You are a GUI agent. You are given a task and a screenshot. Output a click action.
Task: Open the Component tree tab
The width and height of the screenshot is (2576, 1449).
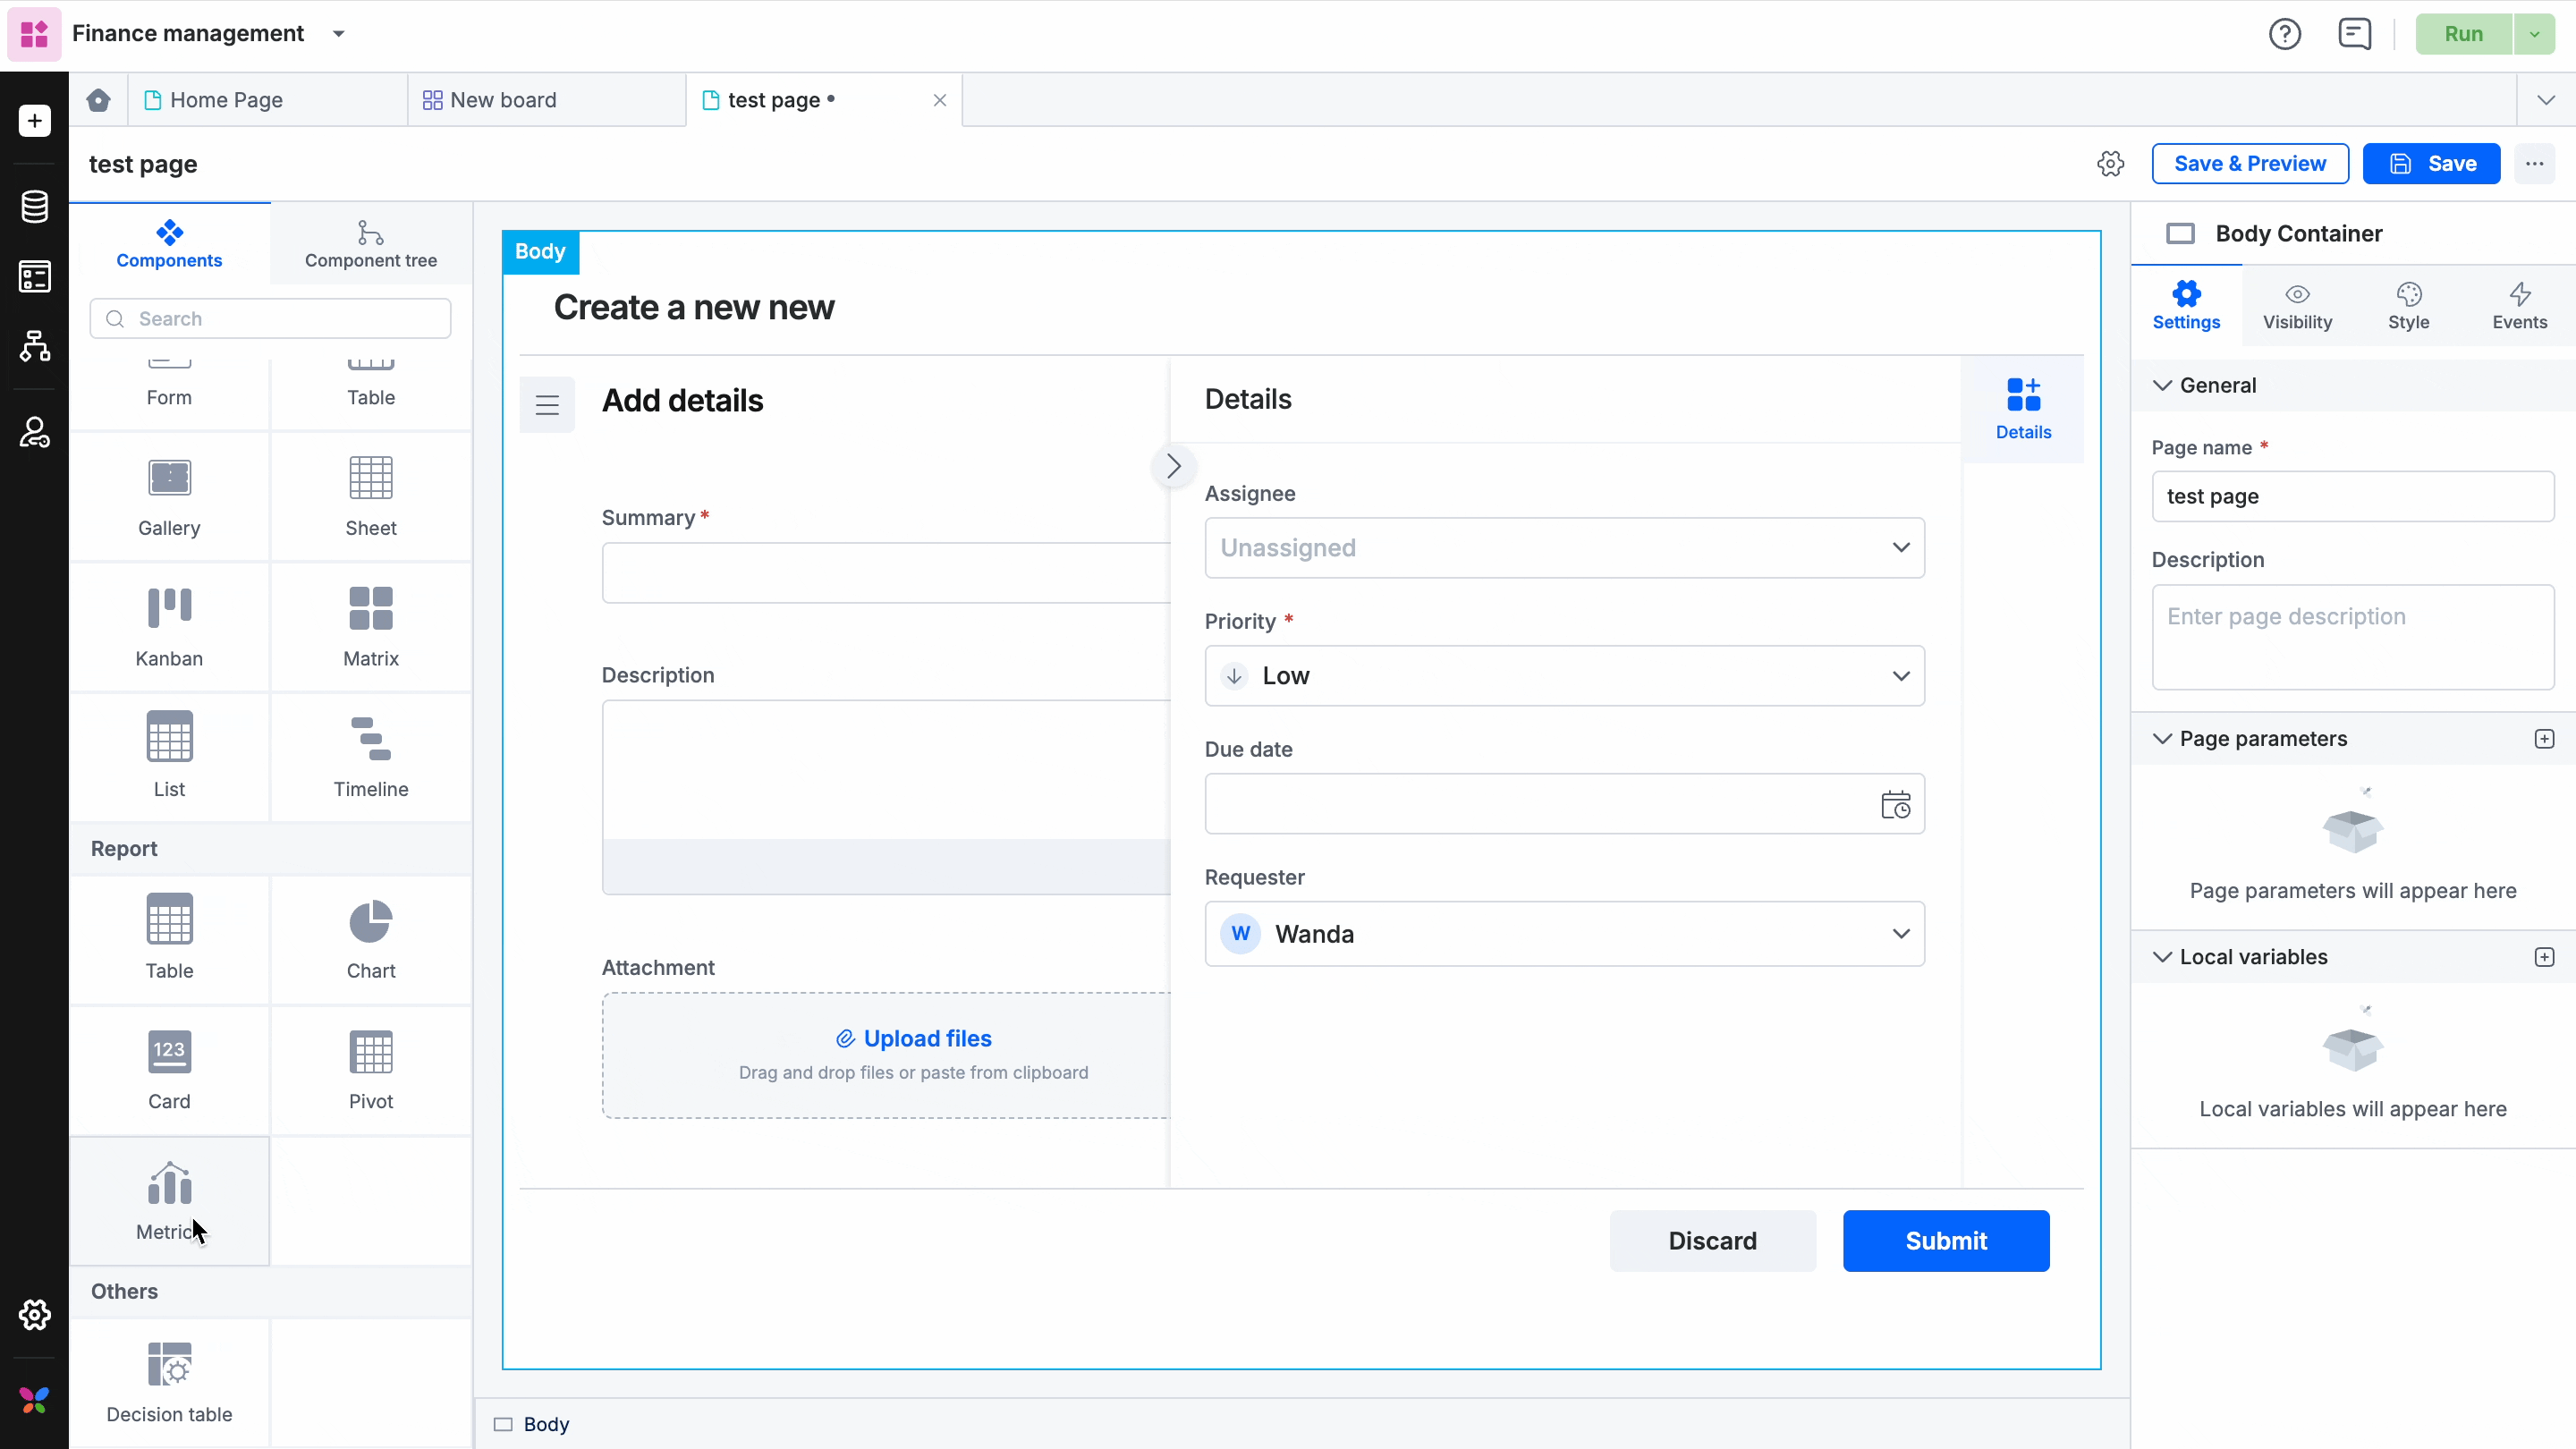point(371,244)
